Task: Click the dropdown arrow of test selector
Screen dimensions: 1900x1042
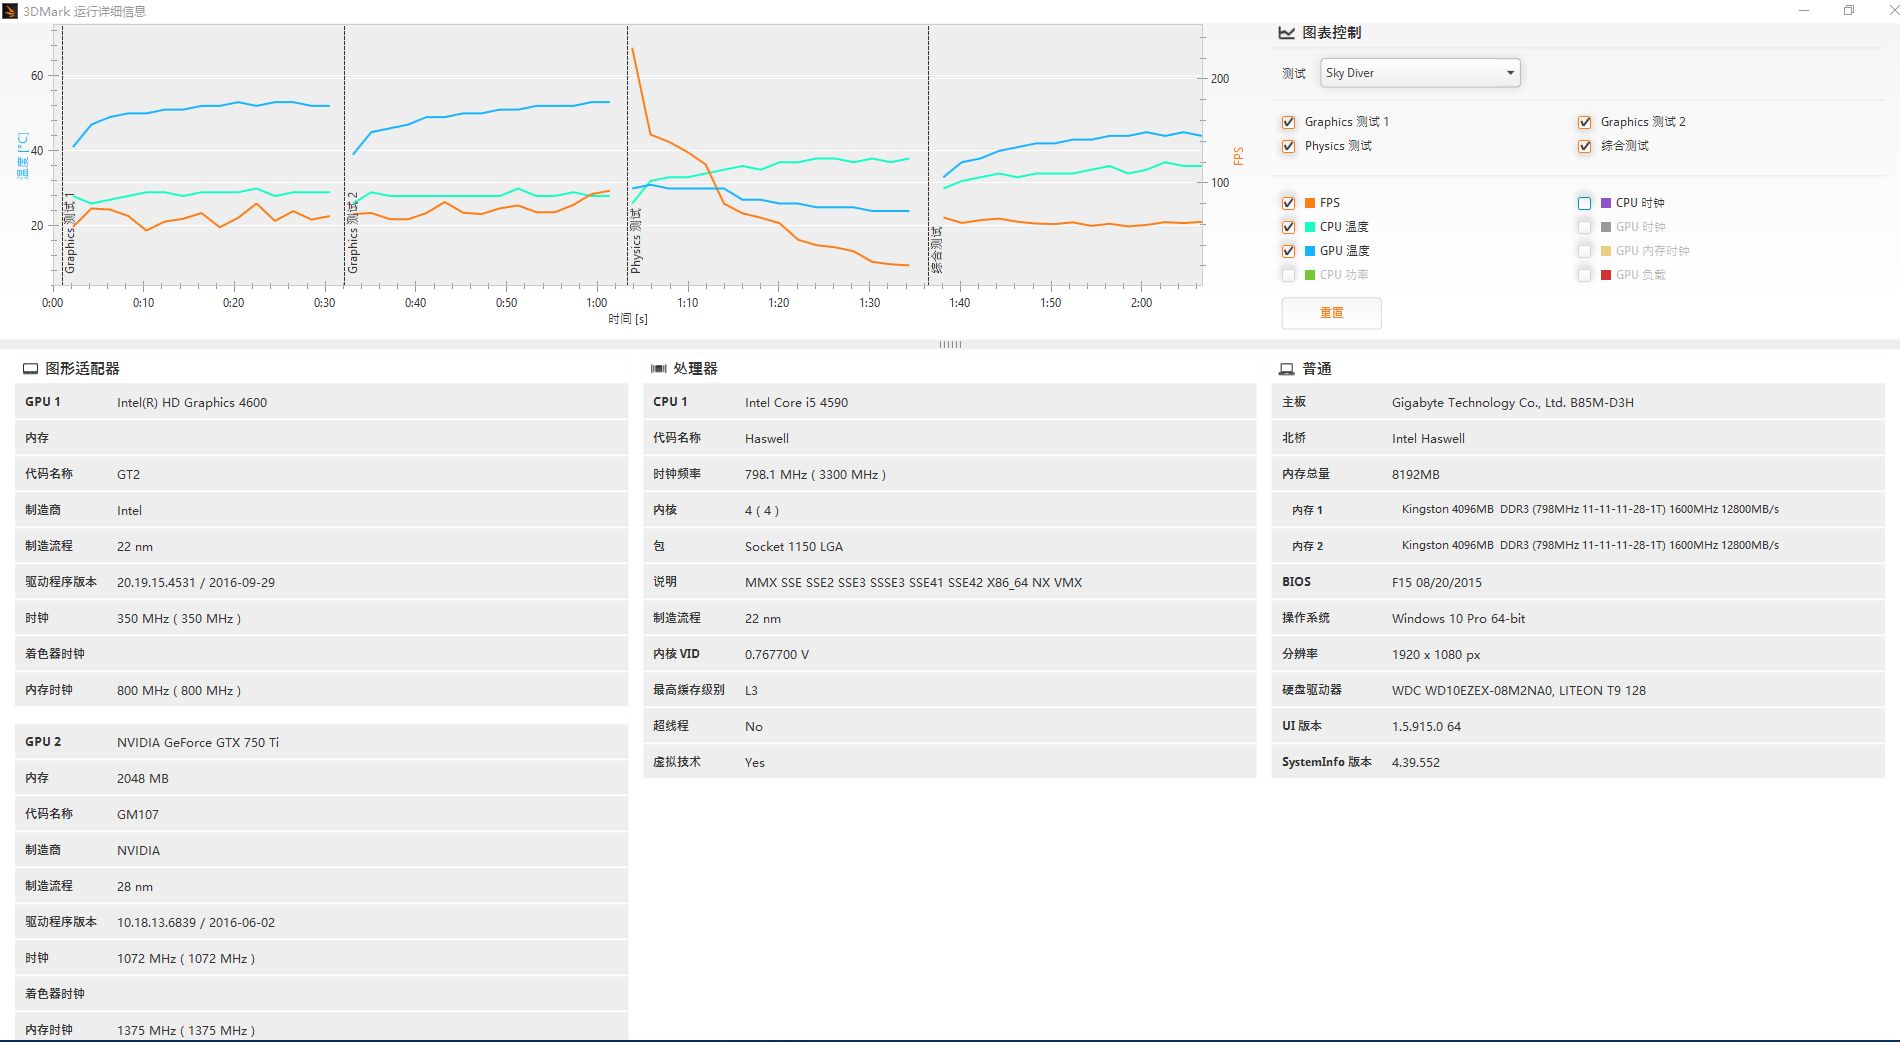Action: click(1510, 73)
